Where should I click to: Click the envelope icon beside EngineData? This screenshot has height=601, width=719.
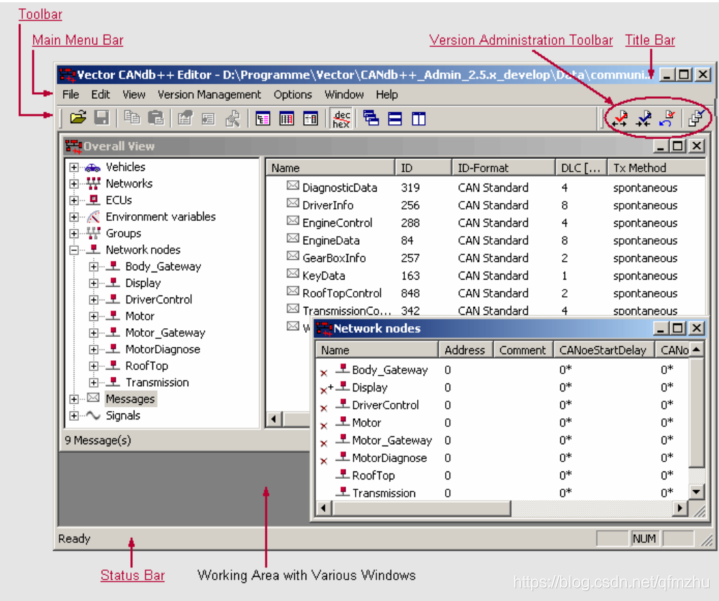293,238
